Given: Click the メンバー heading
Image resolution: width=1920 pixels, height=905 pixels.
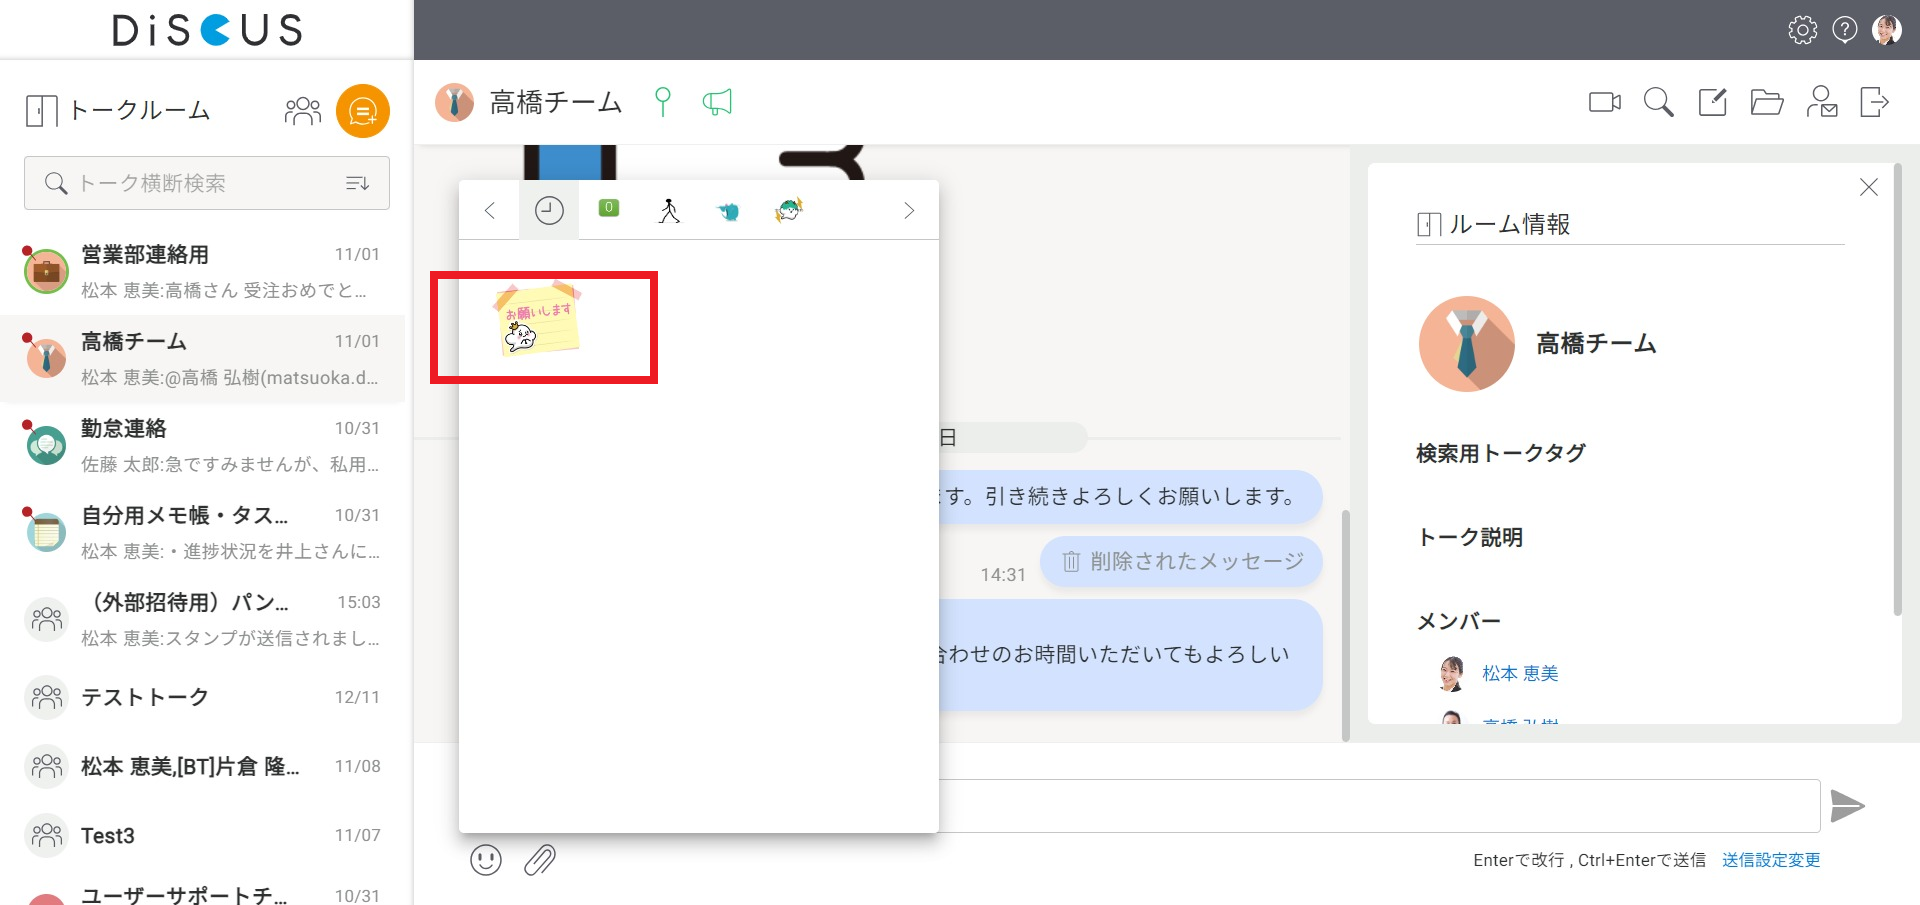Looking at the screenshot, I should [1459, 621].
